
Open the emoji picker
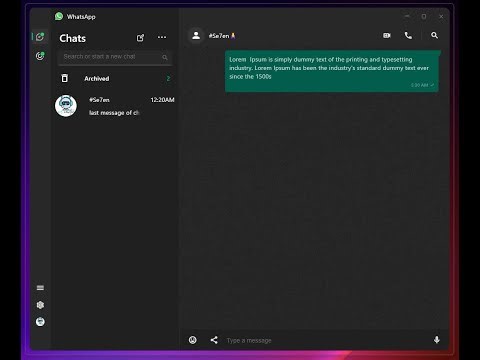[x=193, y=340]
